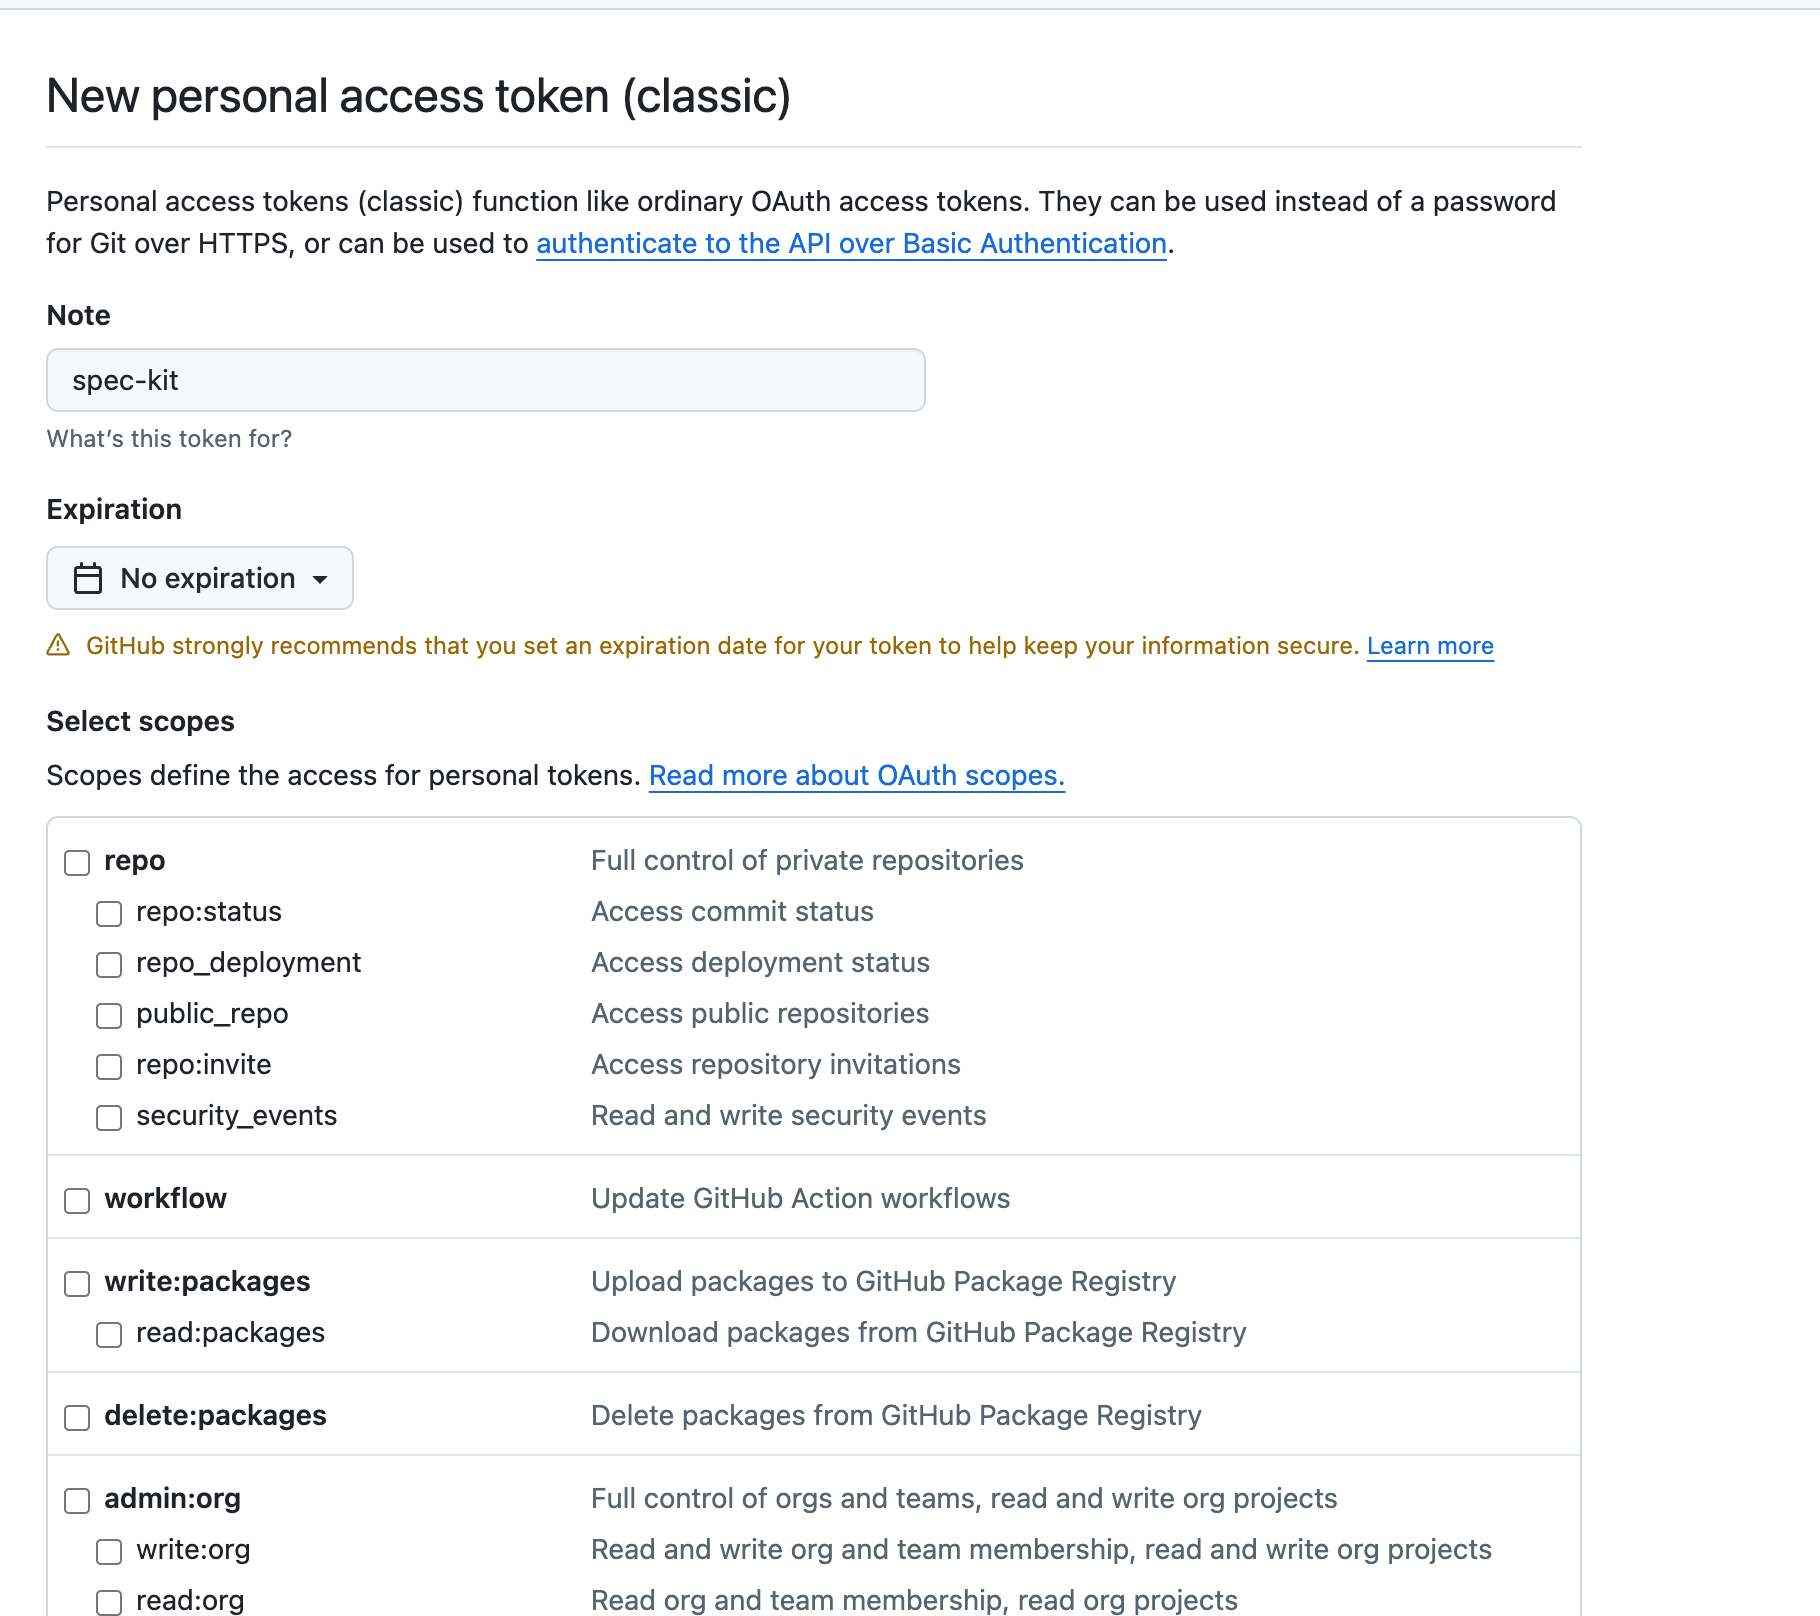The height and width of the screenshot is (1616, 1820).
Task: Check public_repo scope
Action: [x=108, y=1015]
